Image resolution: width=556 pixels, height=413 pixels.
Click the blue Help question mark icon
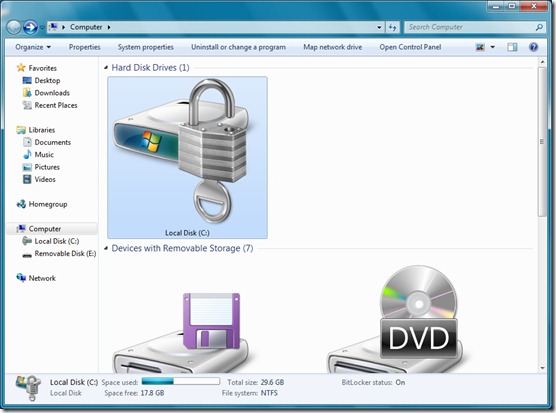(x=533, y=47)
